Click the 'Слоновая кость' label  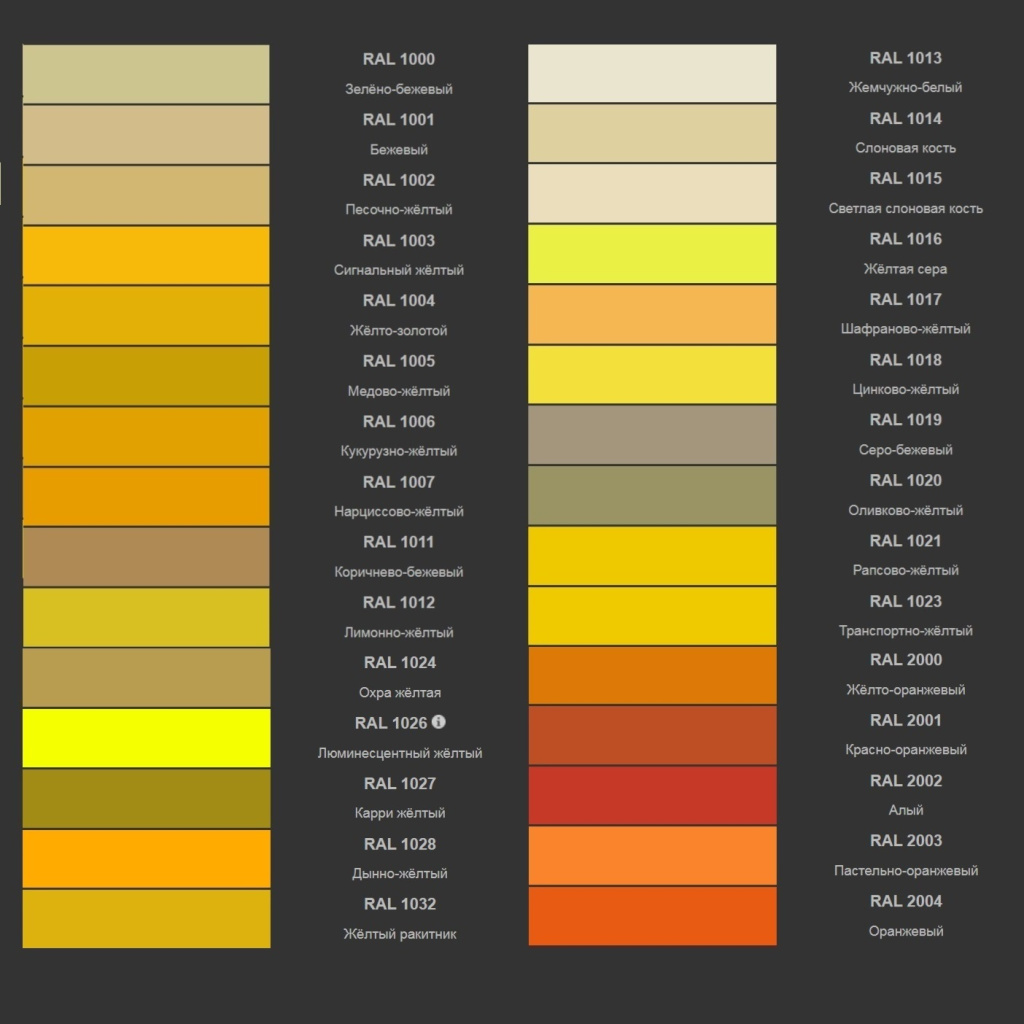pos(905,148)
